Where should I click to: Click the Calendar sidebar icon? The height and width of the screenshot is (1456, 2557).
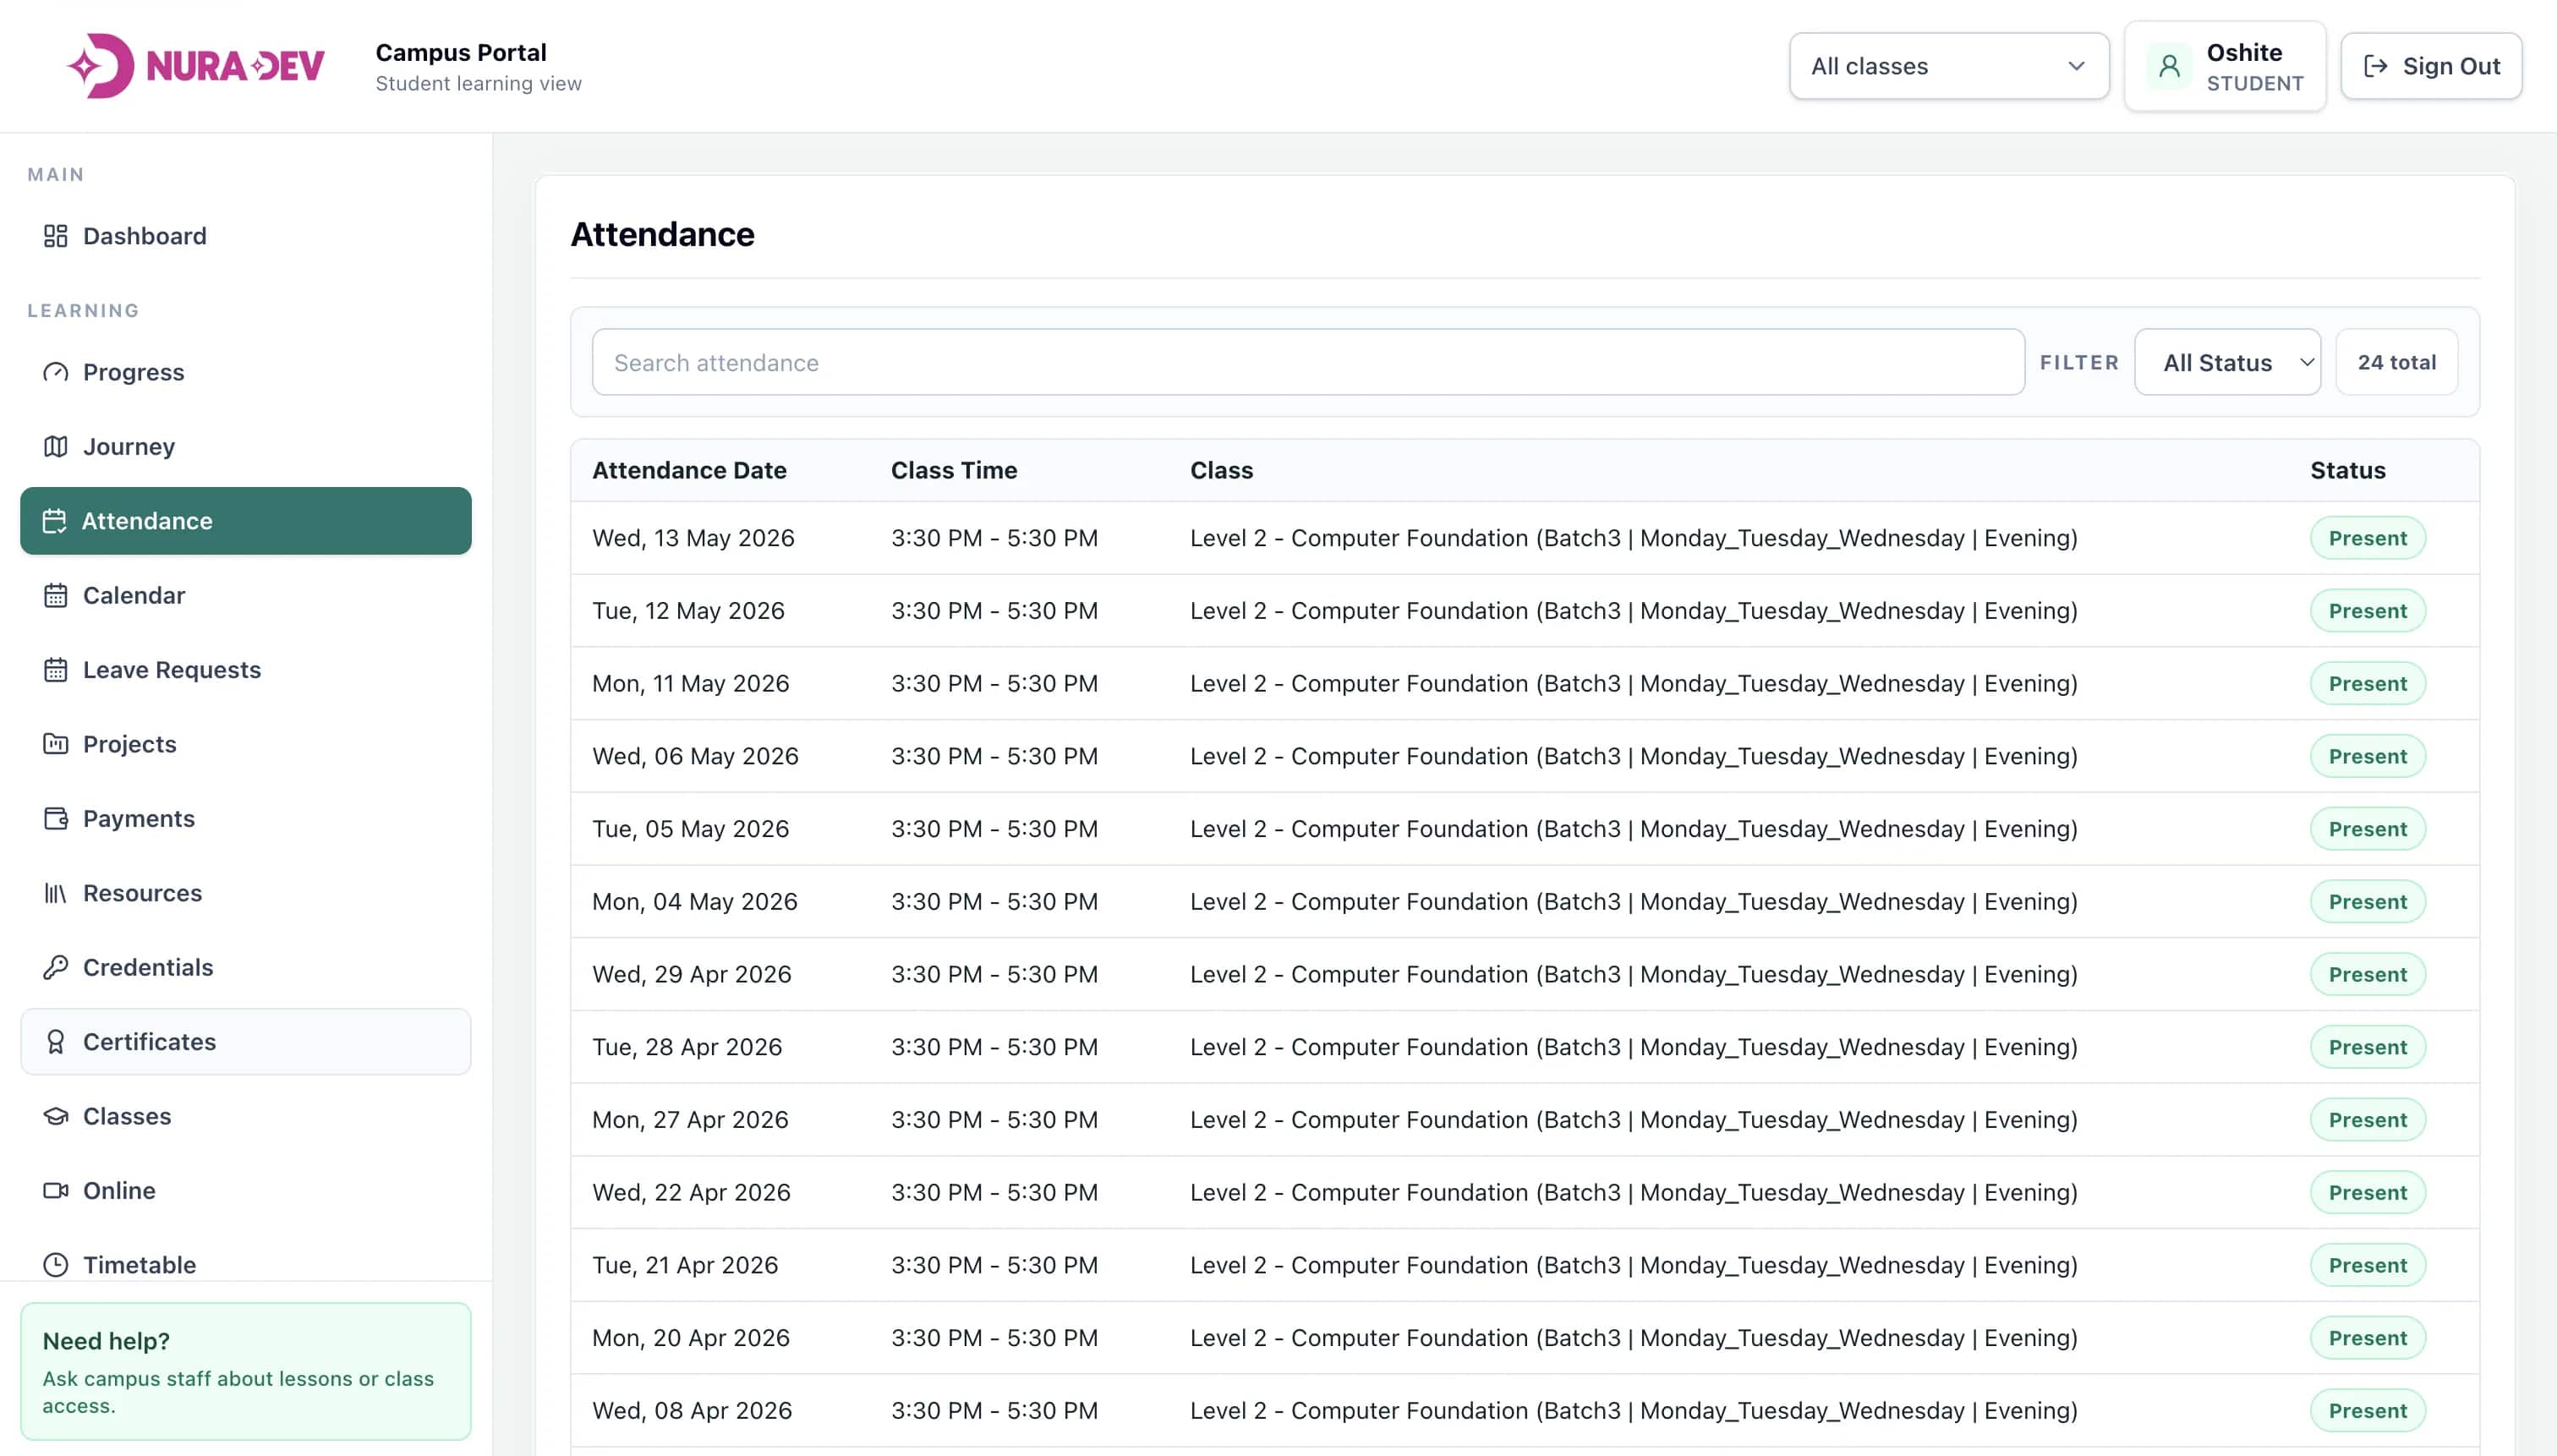click(56, 595)
